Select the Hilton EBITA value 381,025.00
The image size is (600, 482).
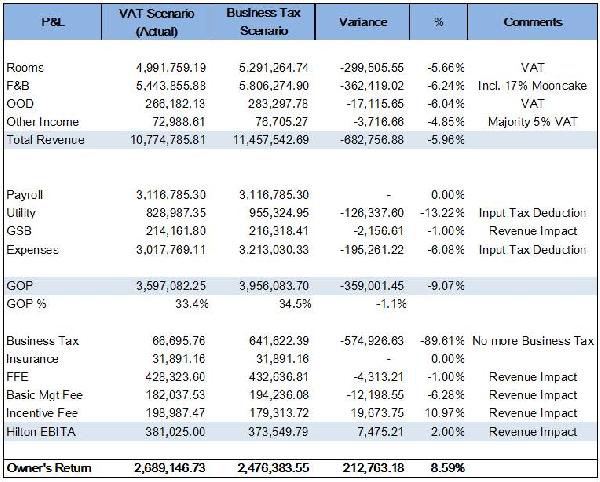coord(175,432)
